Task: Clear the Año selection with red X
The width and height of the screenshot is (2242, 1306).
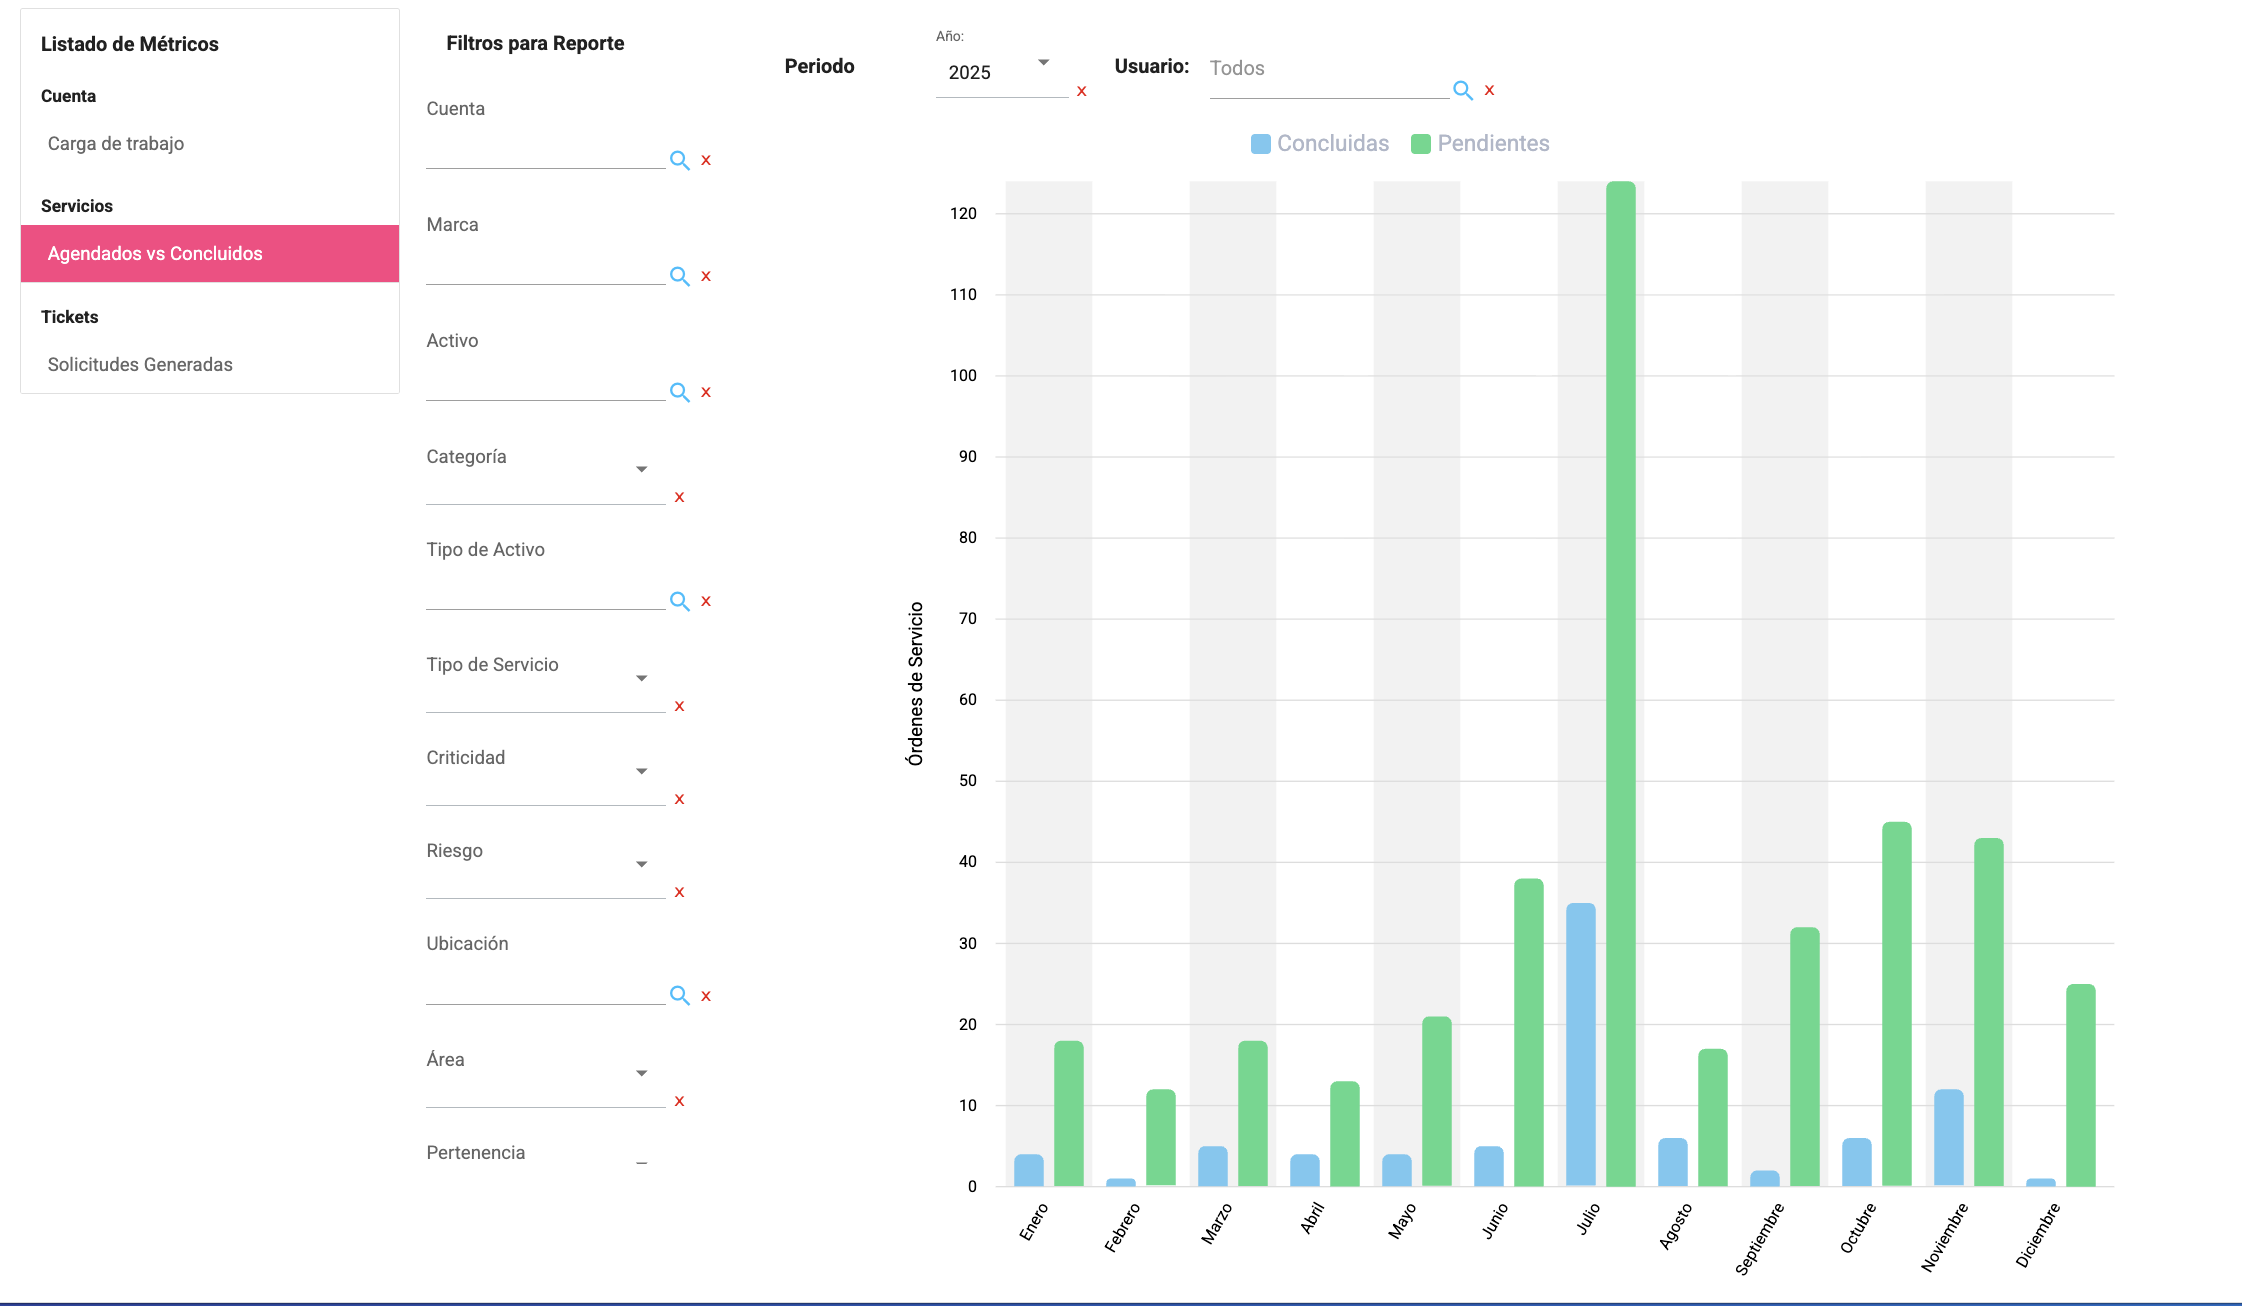Action: pos(1081,91)
